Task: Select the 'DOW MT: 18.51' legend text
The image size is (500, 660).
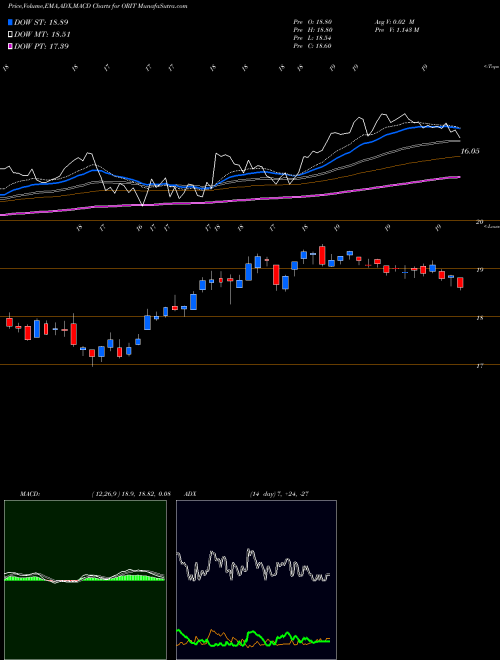Action: coord(42,35)
